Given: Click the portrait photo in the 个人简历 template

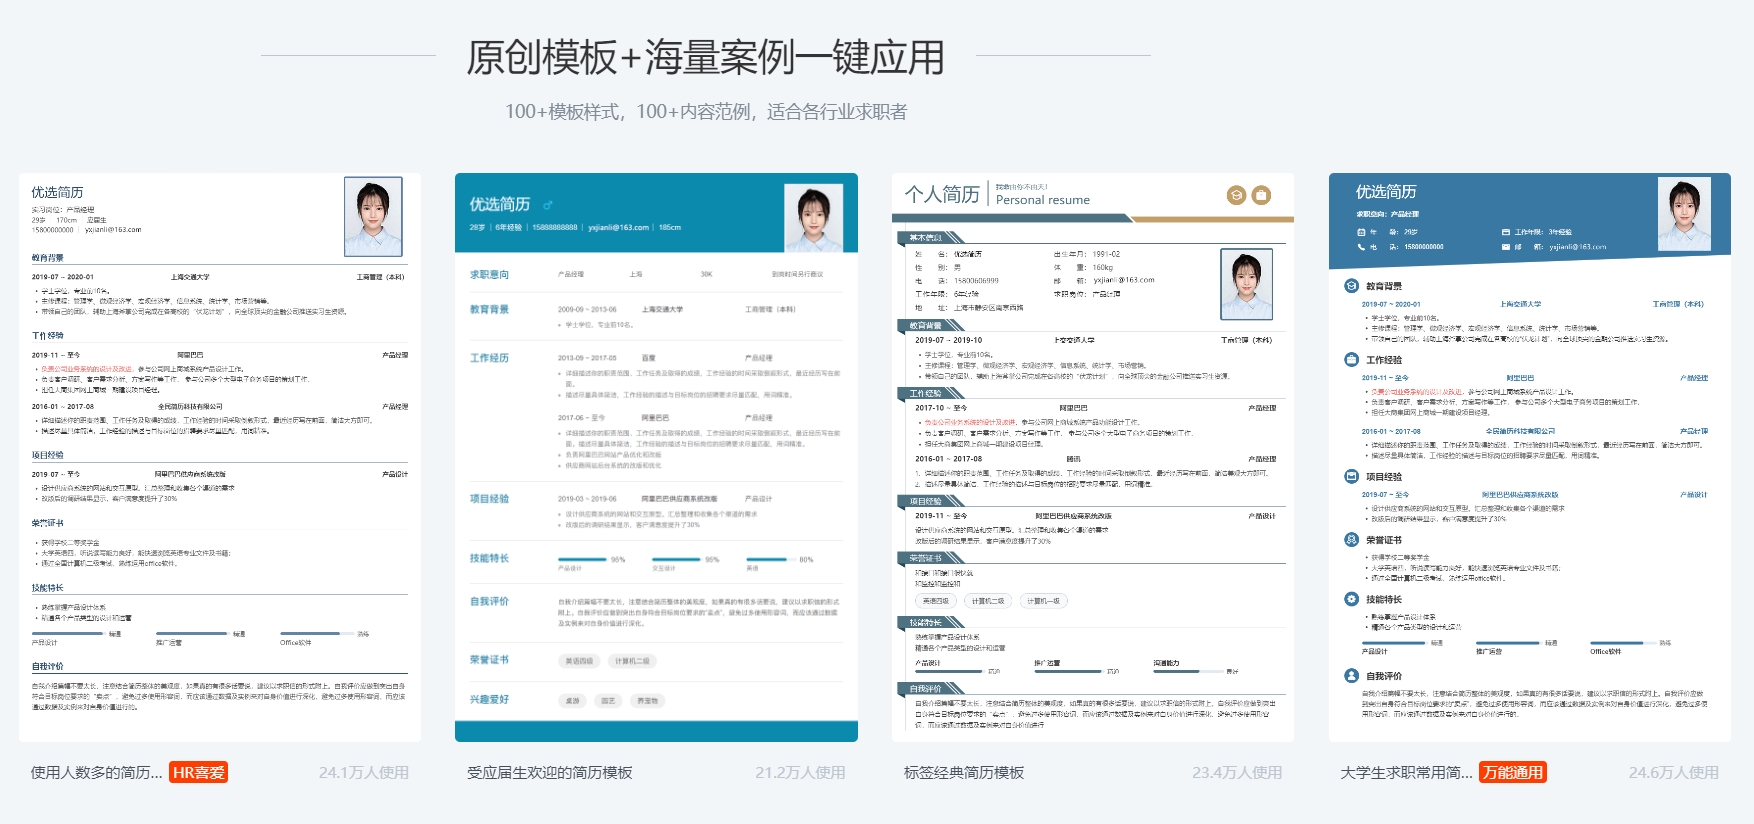Looking at the screenshot, I should (x=1246, y=284).
